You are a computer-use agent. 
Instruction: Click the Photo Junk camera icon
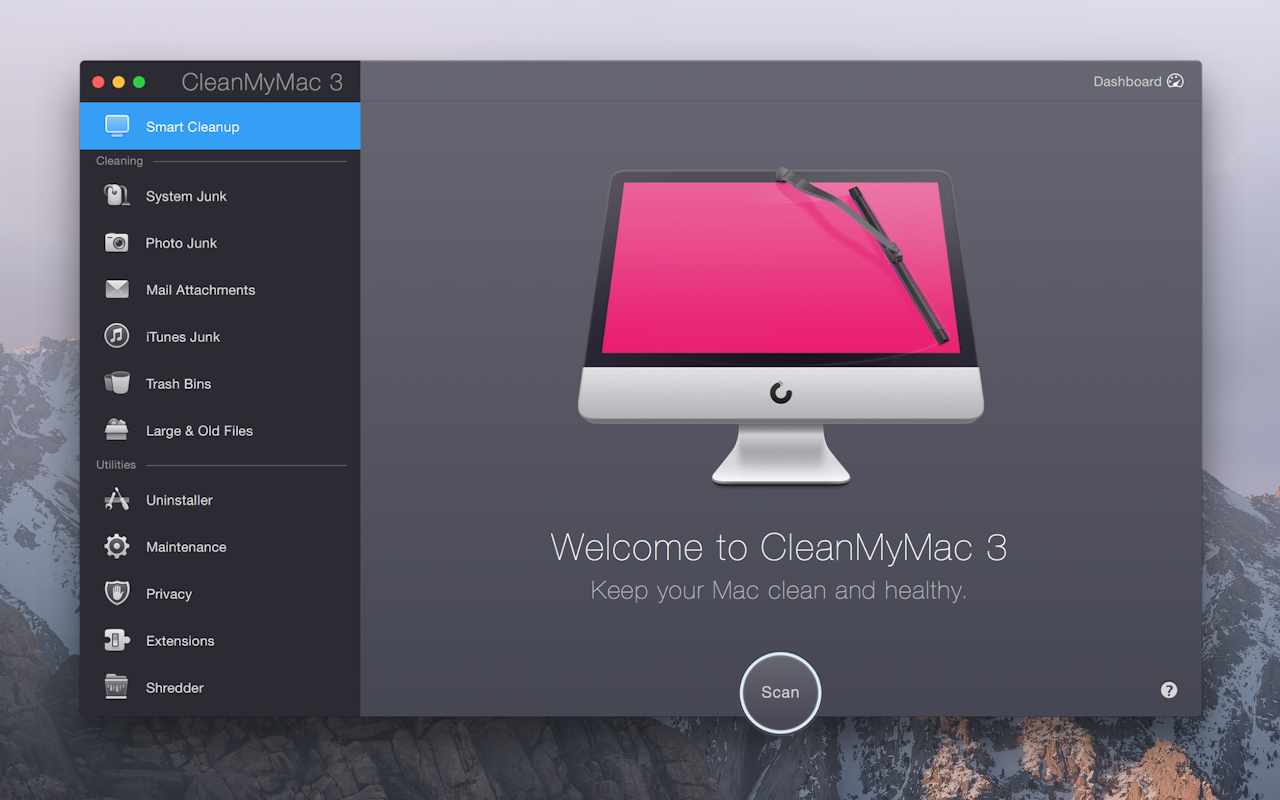tap(117, 243)
